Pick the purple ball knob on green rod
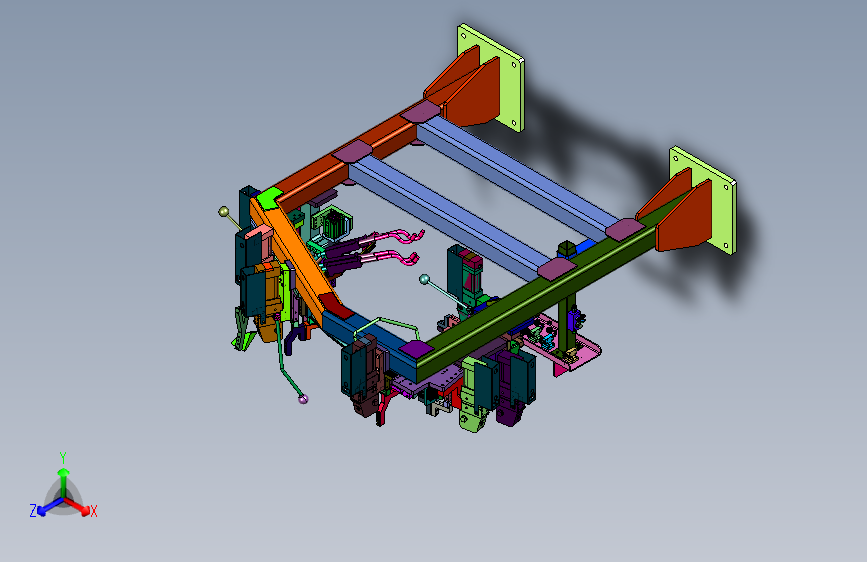This screenshot has height=562, width=867. pos(303,399)
